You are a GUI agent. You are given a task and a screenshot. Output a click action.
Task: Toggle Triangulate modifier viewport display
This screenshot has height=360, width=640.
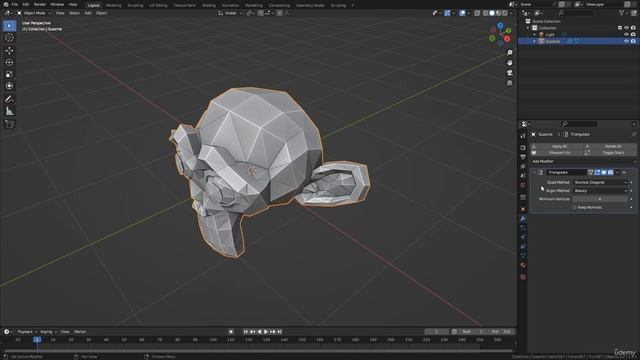[x=604, y=173]
